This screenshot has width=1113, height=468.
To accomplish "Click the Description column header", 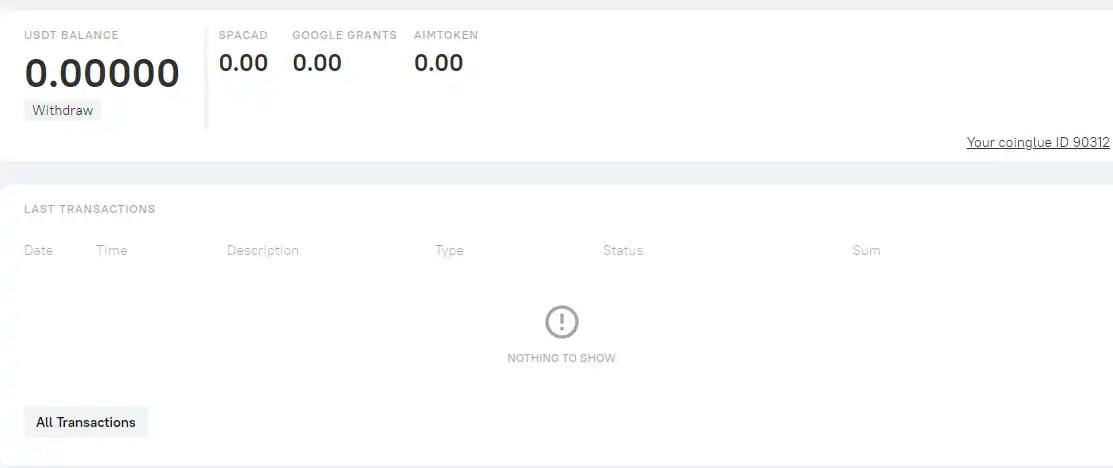I will tap(263, 251).
